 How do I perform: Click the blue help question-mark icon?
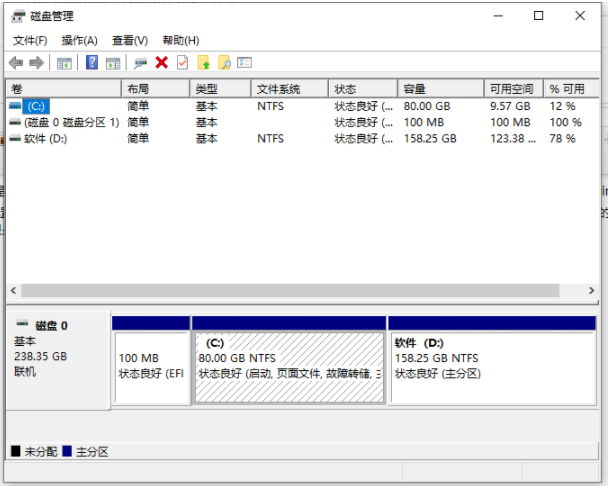91,63
